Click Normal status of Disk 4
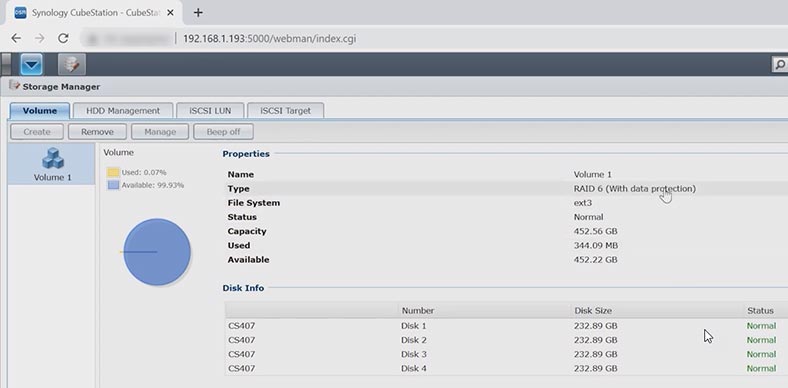This screenshot has width=788, height=388. [x=761, y=368]
